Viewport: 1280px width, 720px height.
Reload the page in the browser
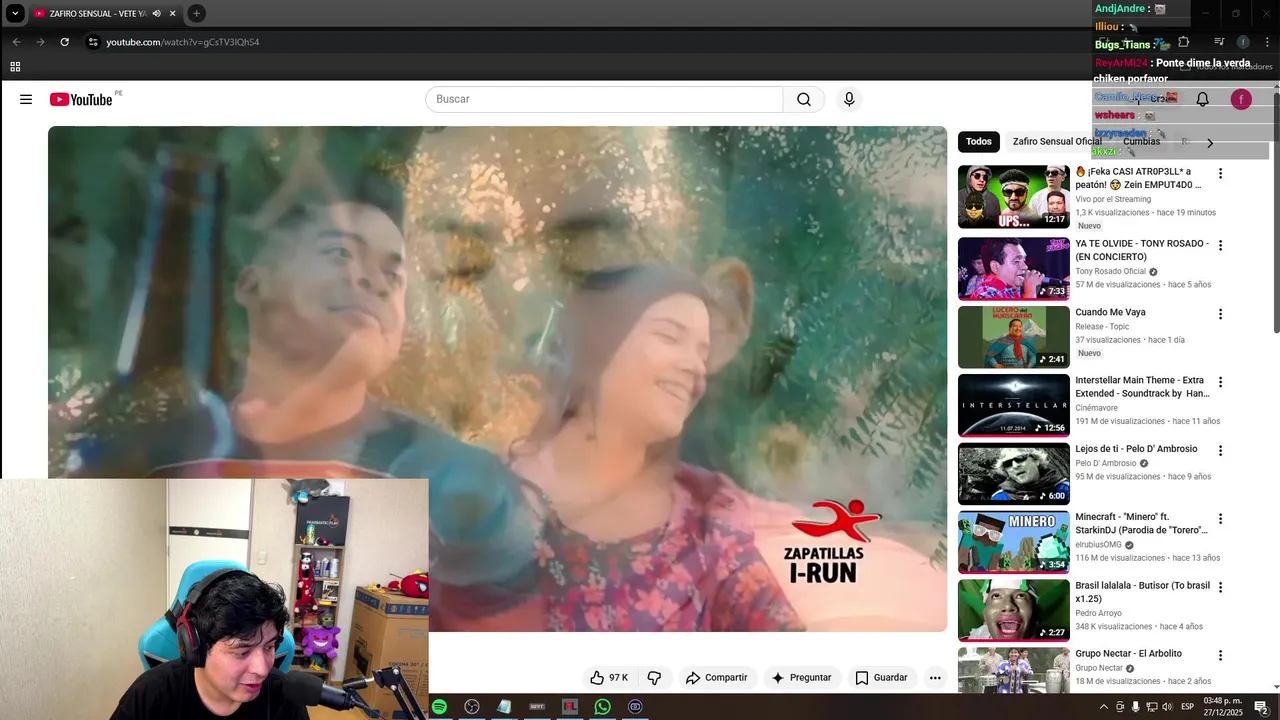[x=64, y=42]
